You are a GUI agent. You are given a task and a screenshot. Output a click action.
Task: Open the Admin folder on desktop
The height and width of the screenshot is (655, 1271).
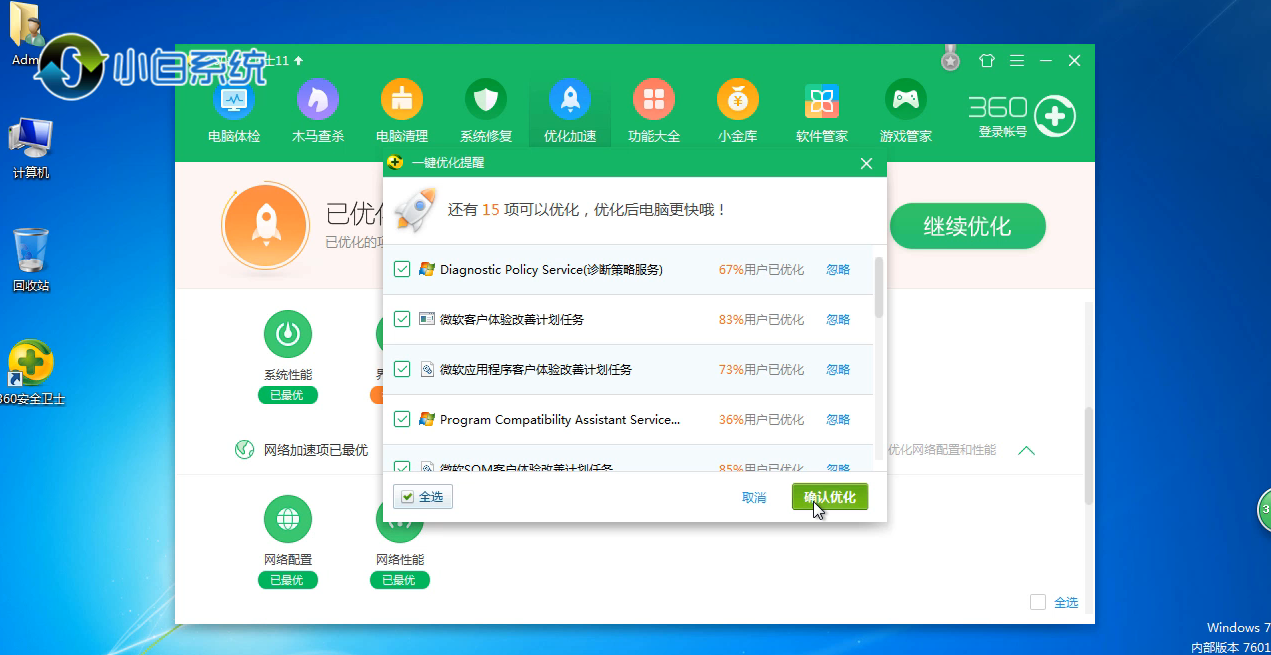26,35
